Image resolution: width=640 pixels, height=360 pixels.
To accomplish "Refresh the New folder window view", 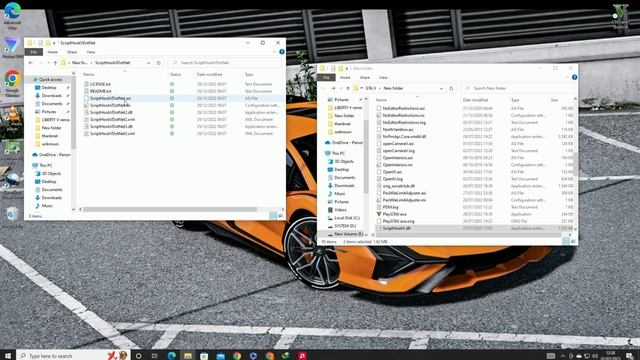I will click(x=451, y=88).
